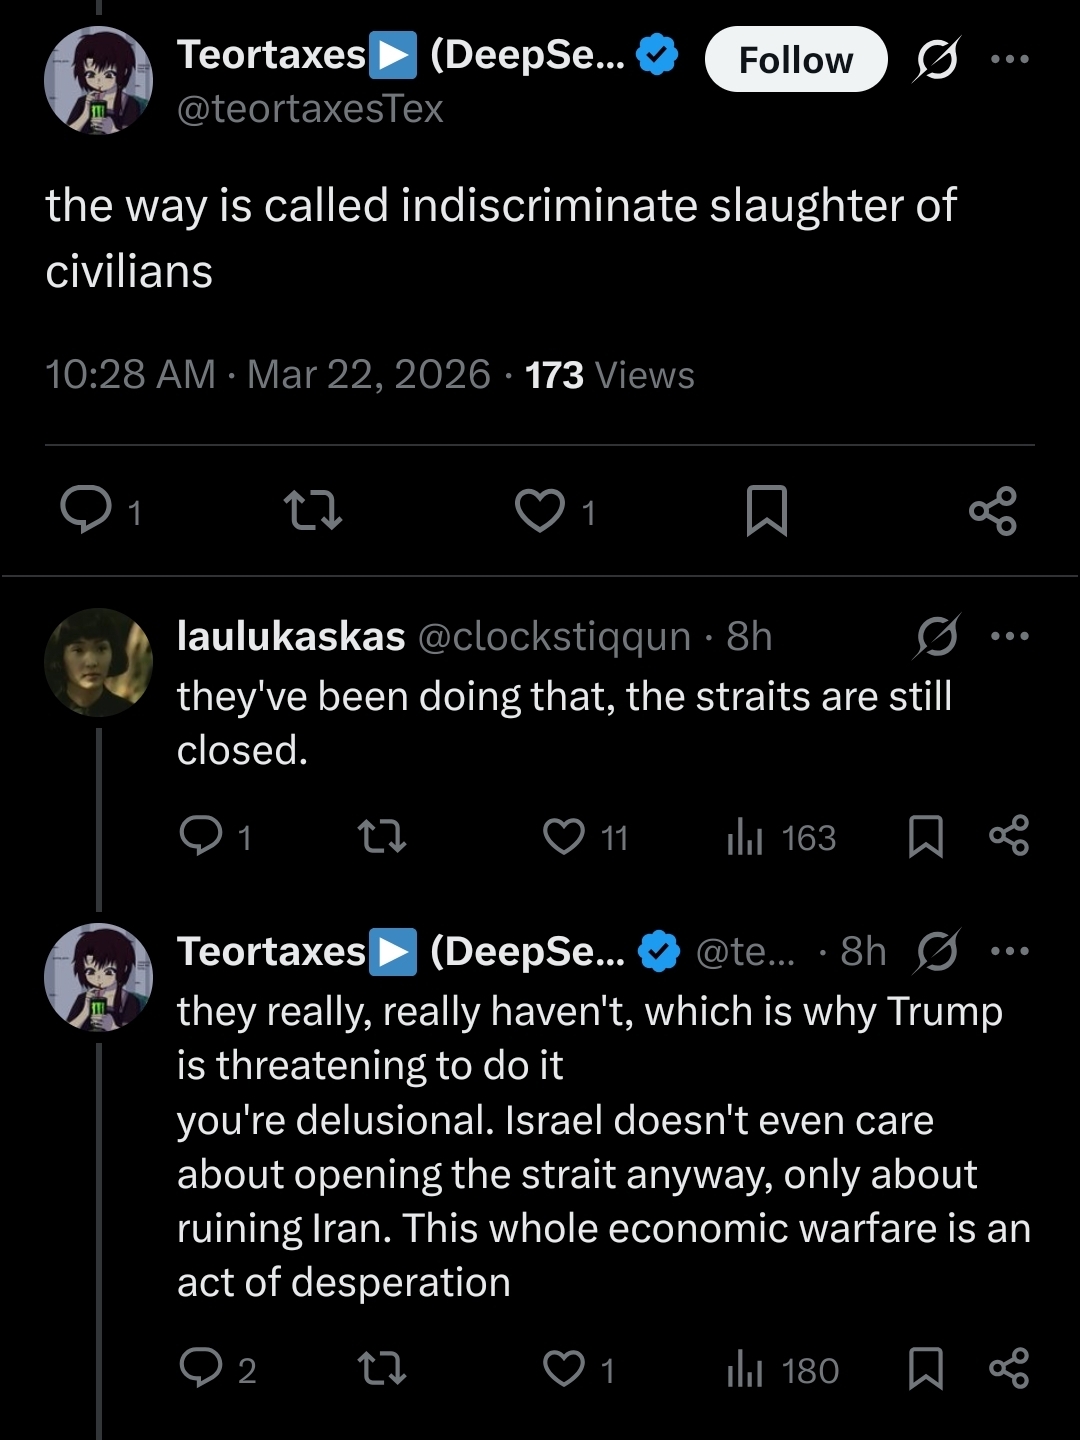Open Teortaxes avatar at top of thread
1080x1440 pixels.
pos(98,80)
